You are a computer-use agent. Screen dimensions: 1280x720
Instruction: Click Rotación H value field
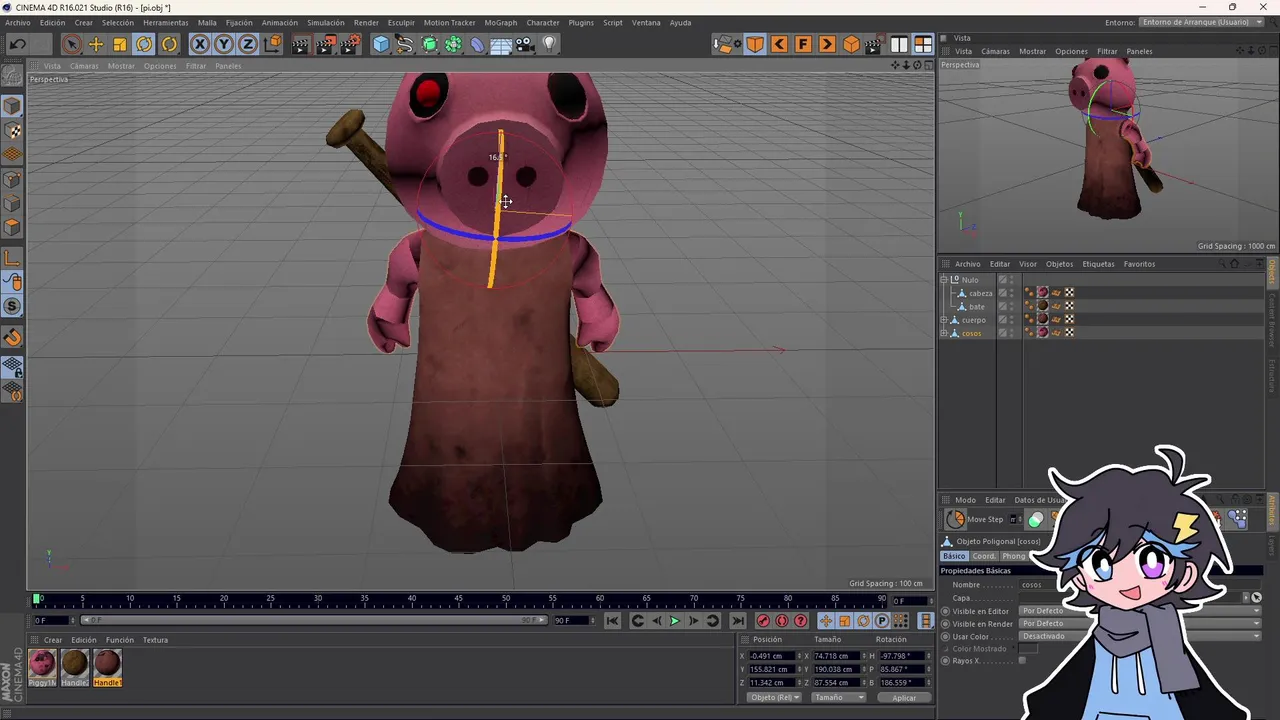(901, 656)
